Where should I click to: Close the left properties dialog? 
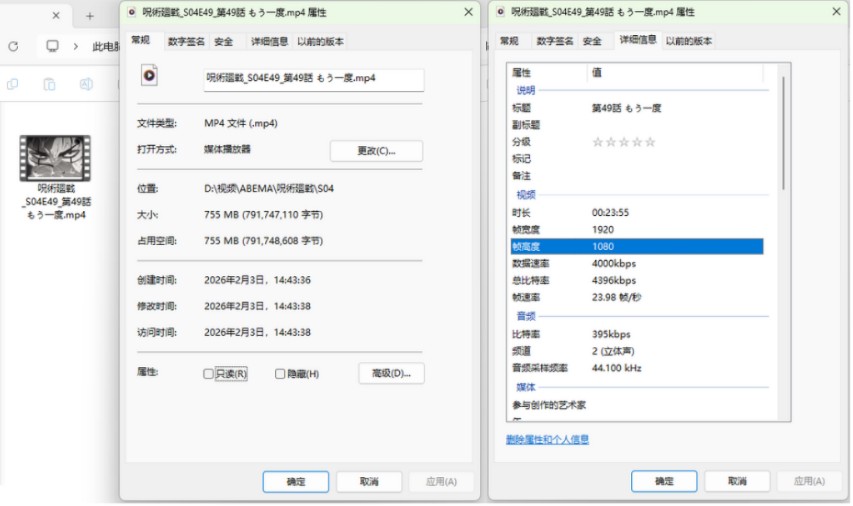[468, 12]
